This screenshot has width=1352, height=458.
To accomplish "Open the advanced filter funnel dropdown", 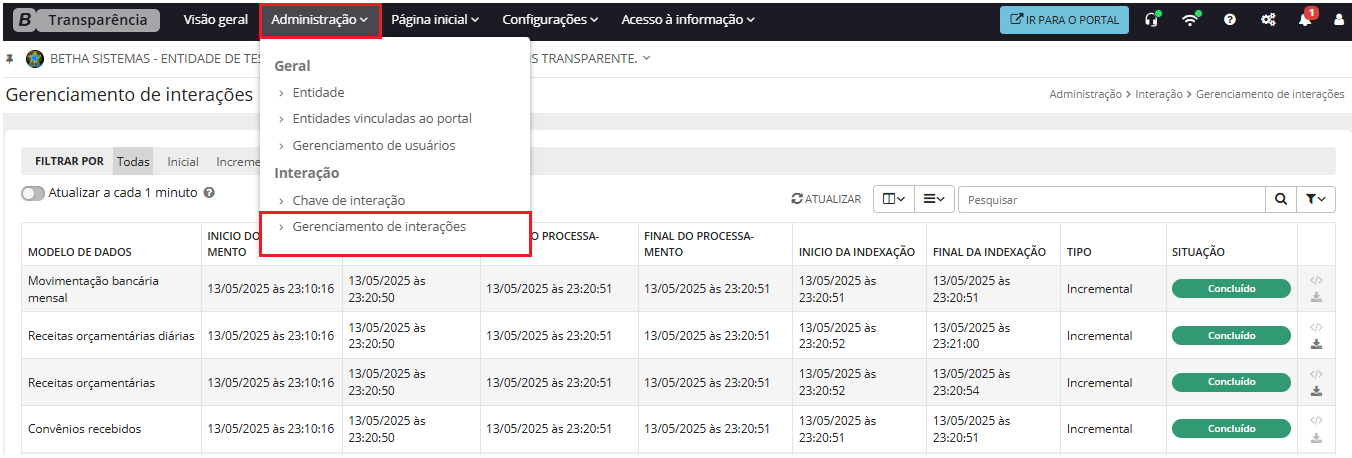I will (1316, 199).
